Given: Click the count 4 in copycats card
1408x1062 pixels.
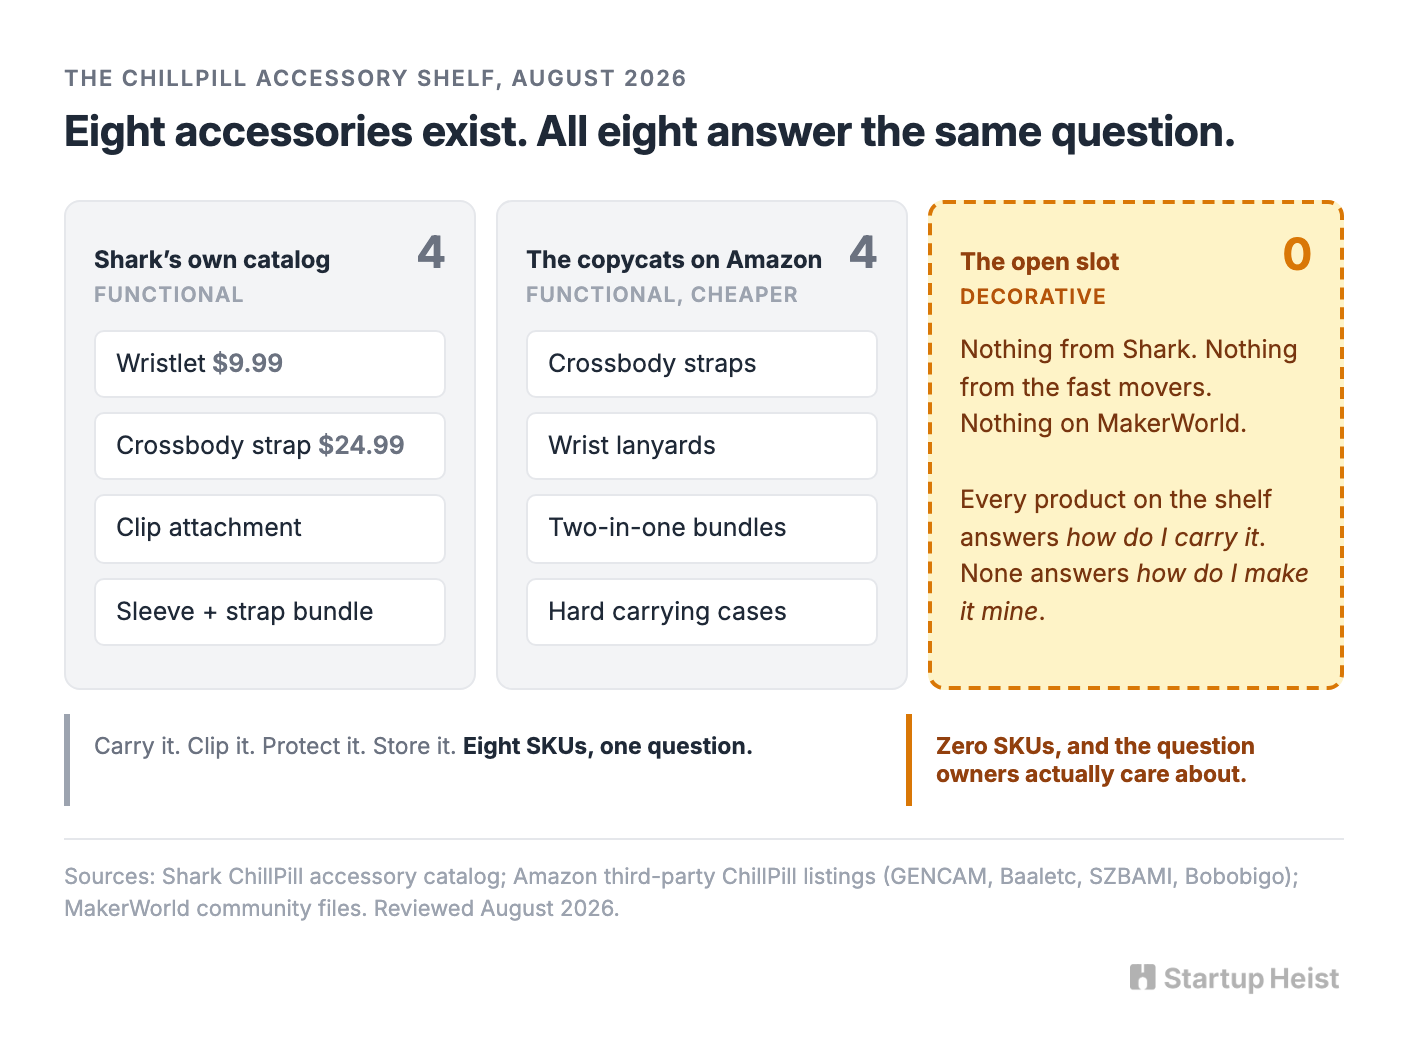Looking at the screenshot, I should coord(863,252).
